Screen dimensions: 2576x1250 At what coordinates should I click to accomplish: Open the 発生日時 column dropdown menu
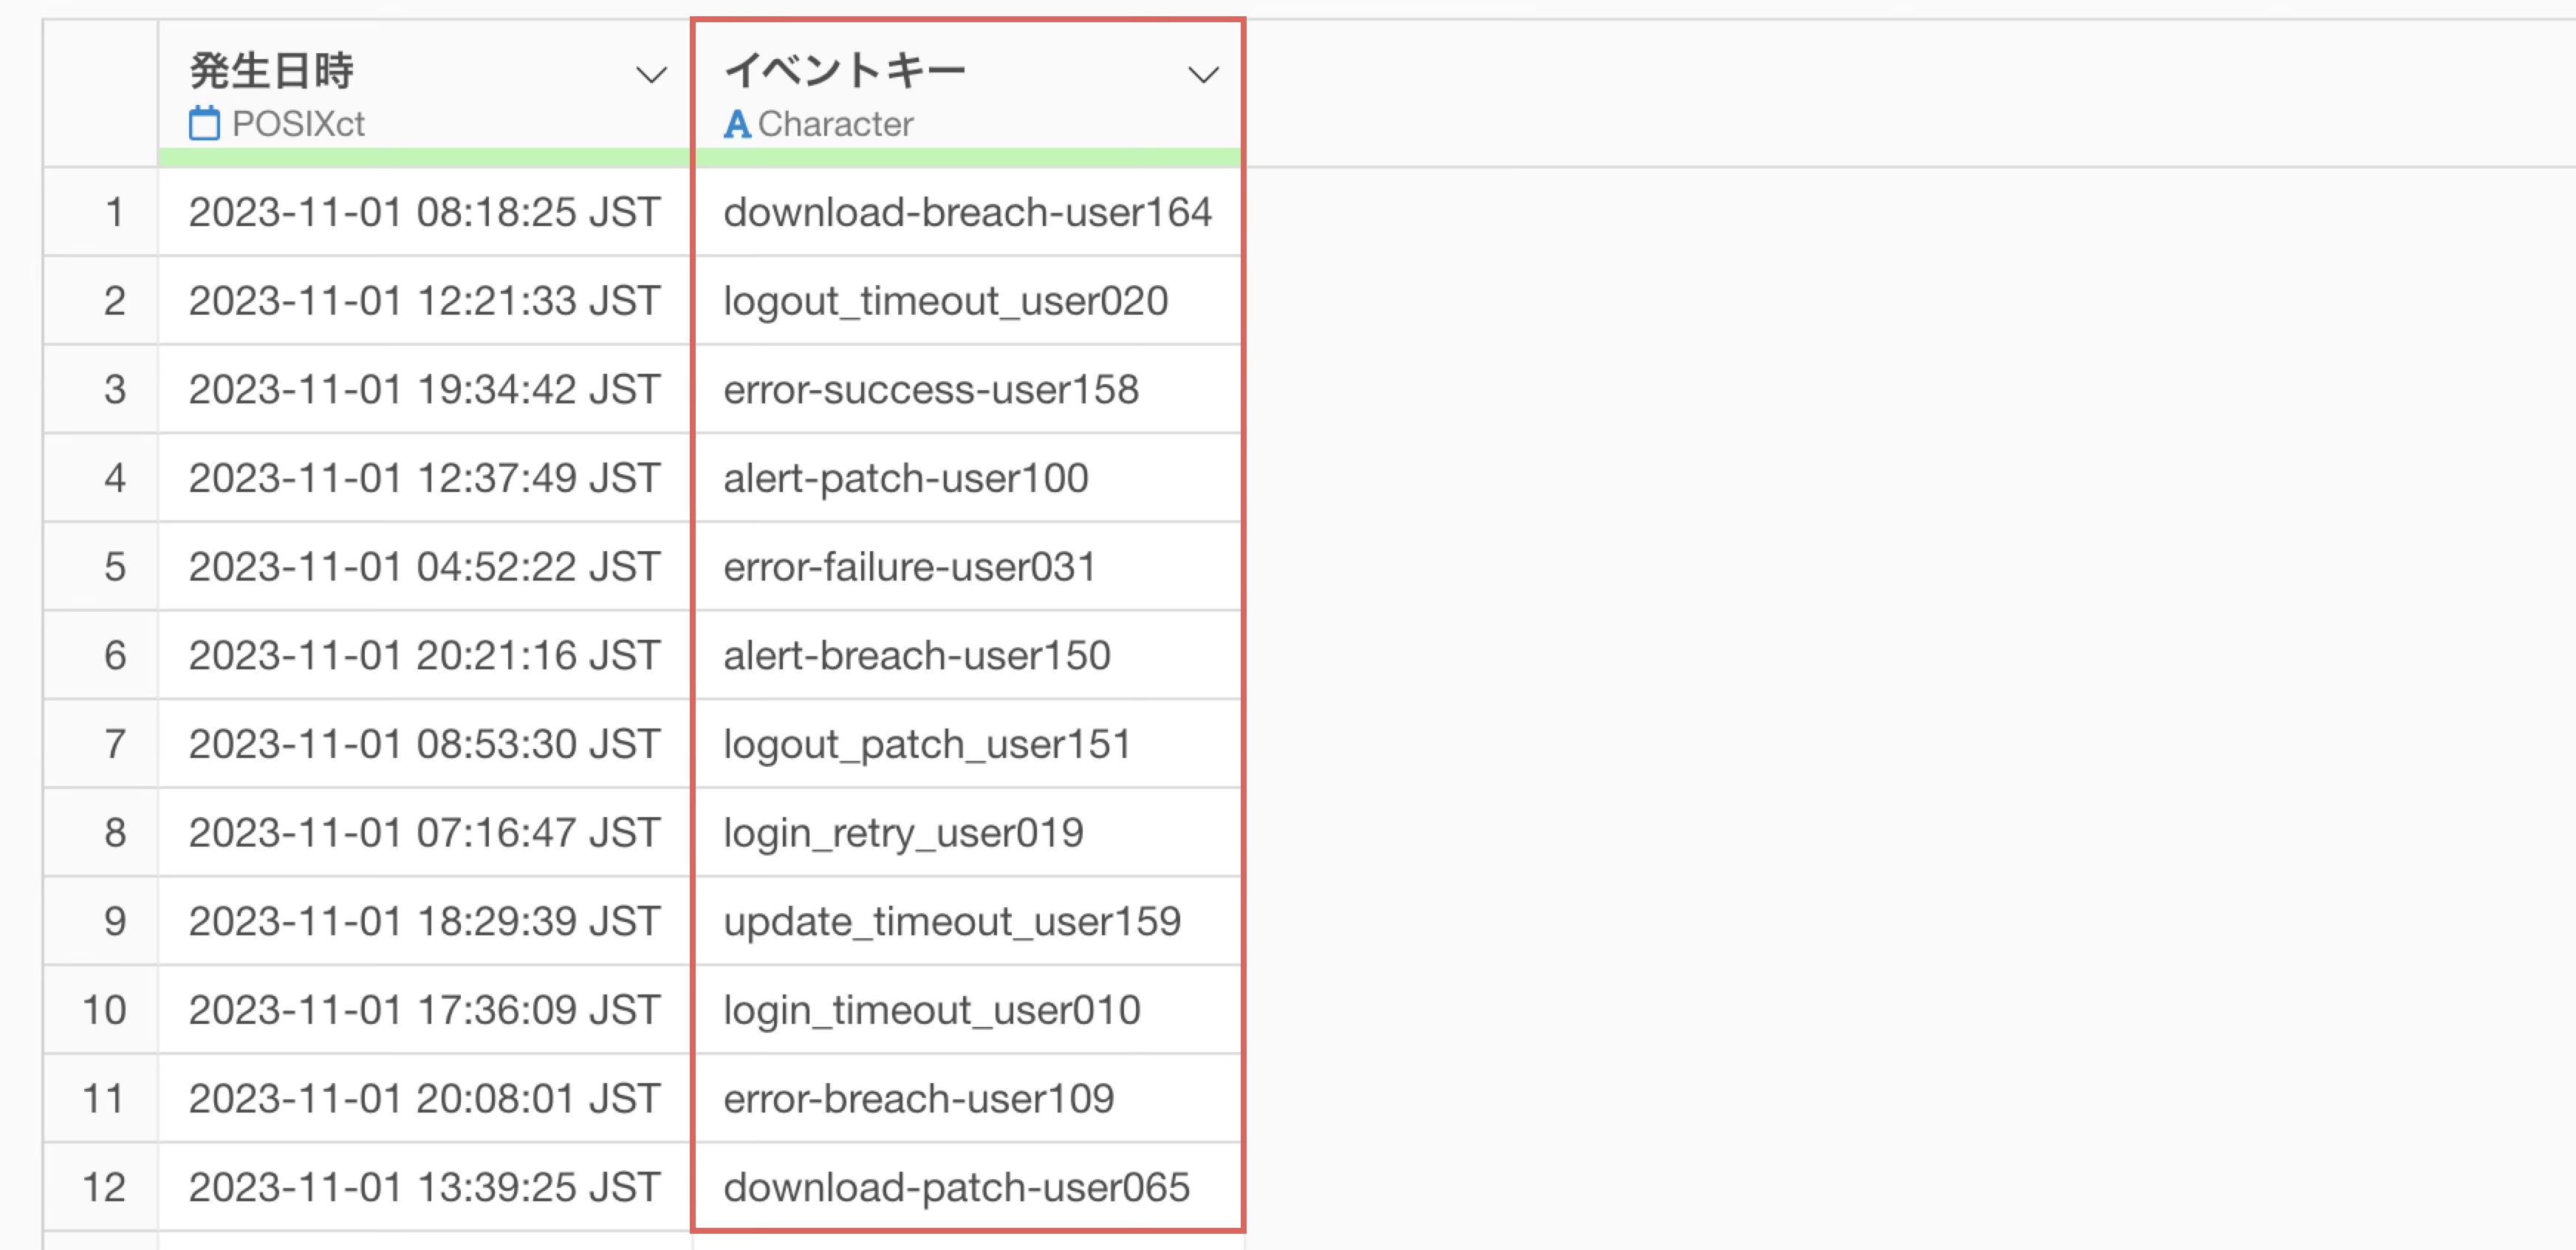click(651, 75)
